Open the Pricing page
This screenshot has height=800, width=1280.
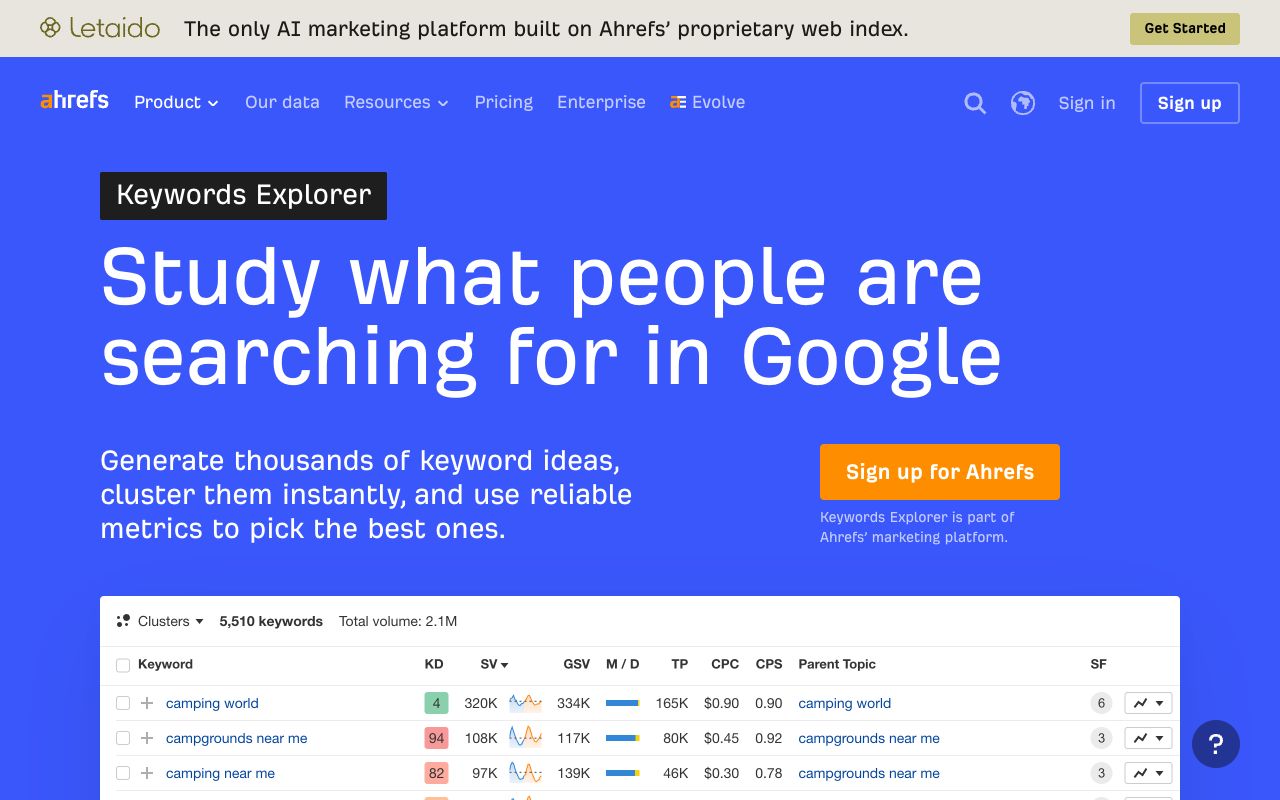[x=503, y=102]
